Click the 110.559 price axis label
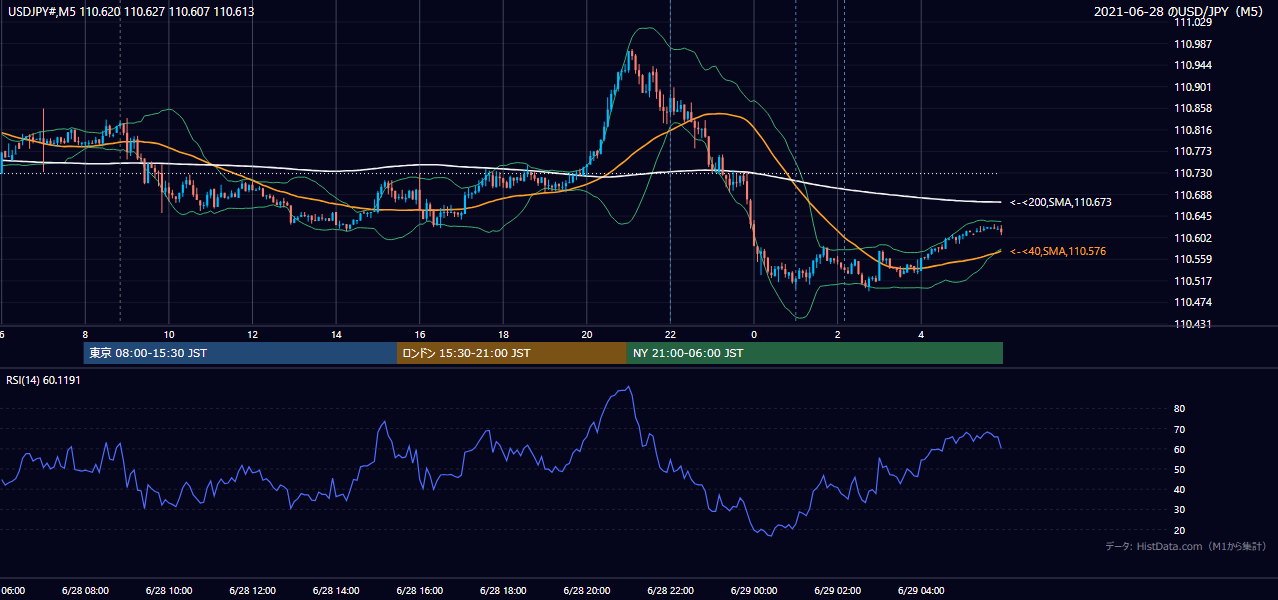Image resolution: width=1278 pixels, height=600 pixels. 1192,259
